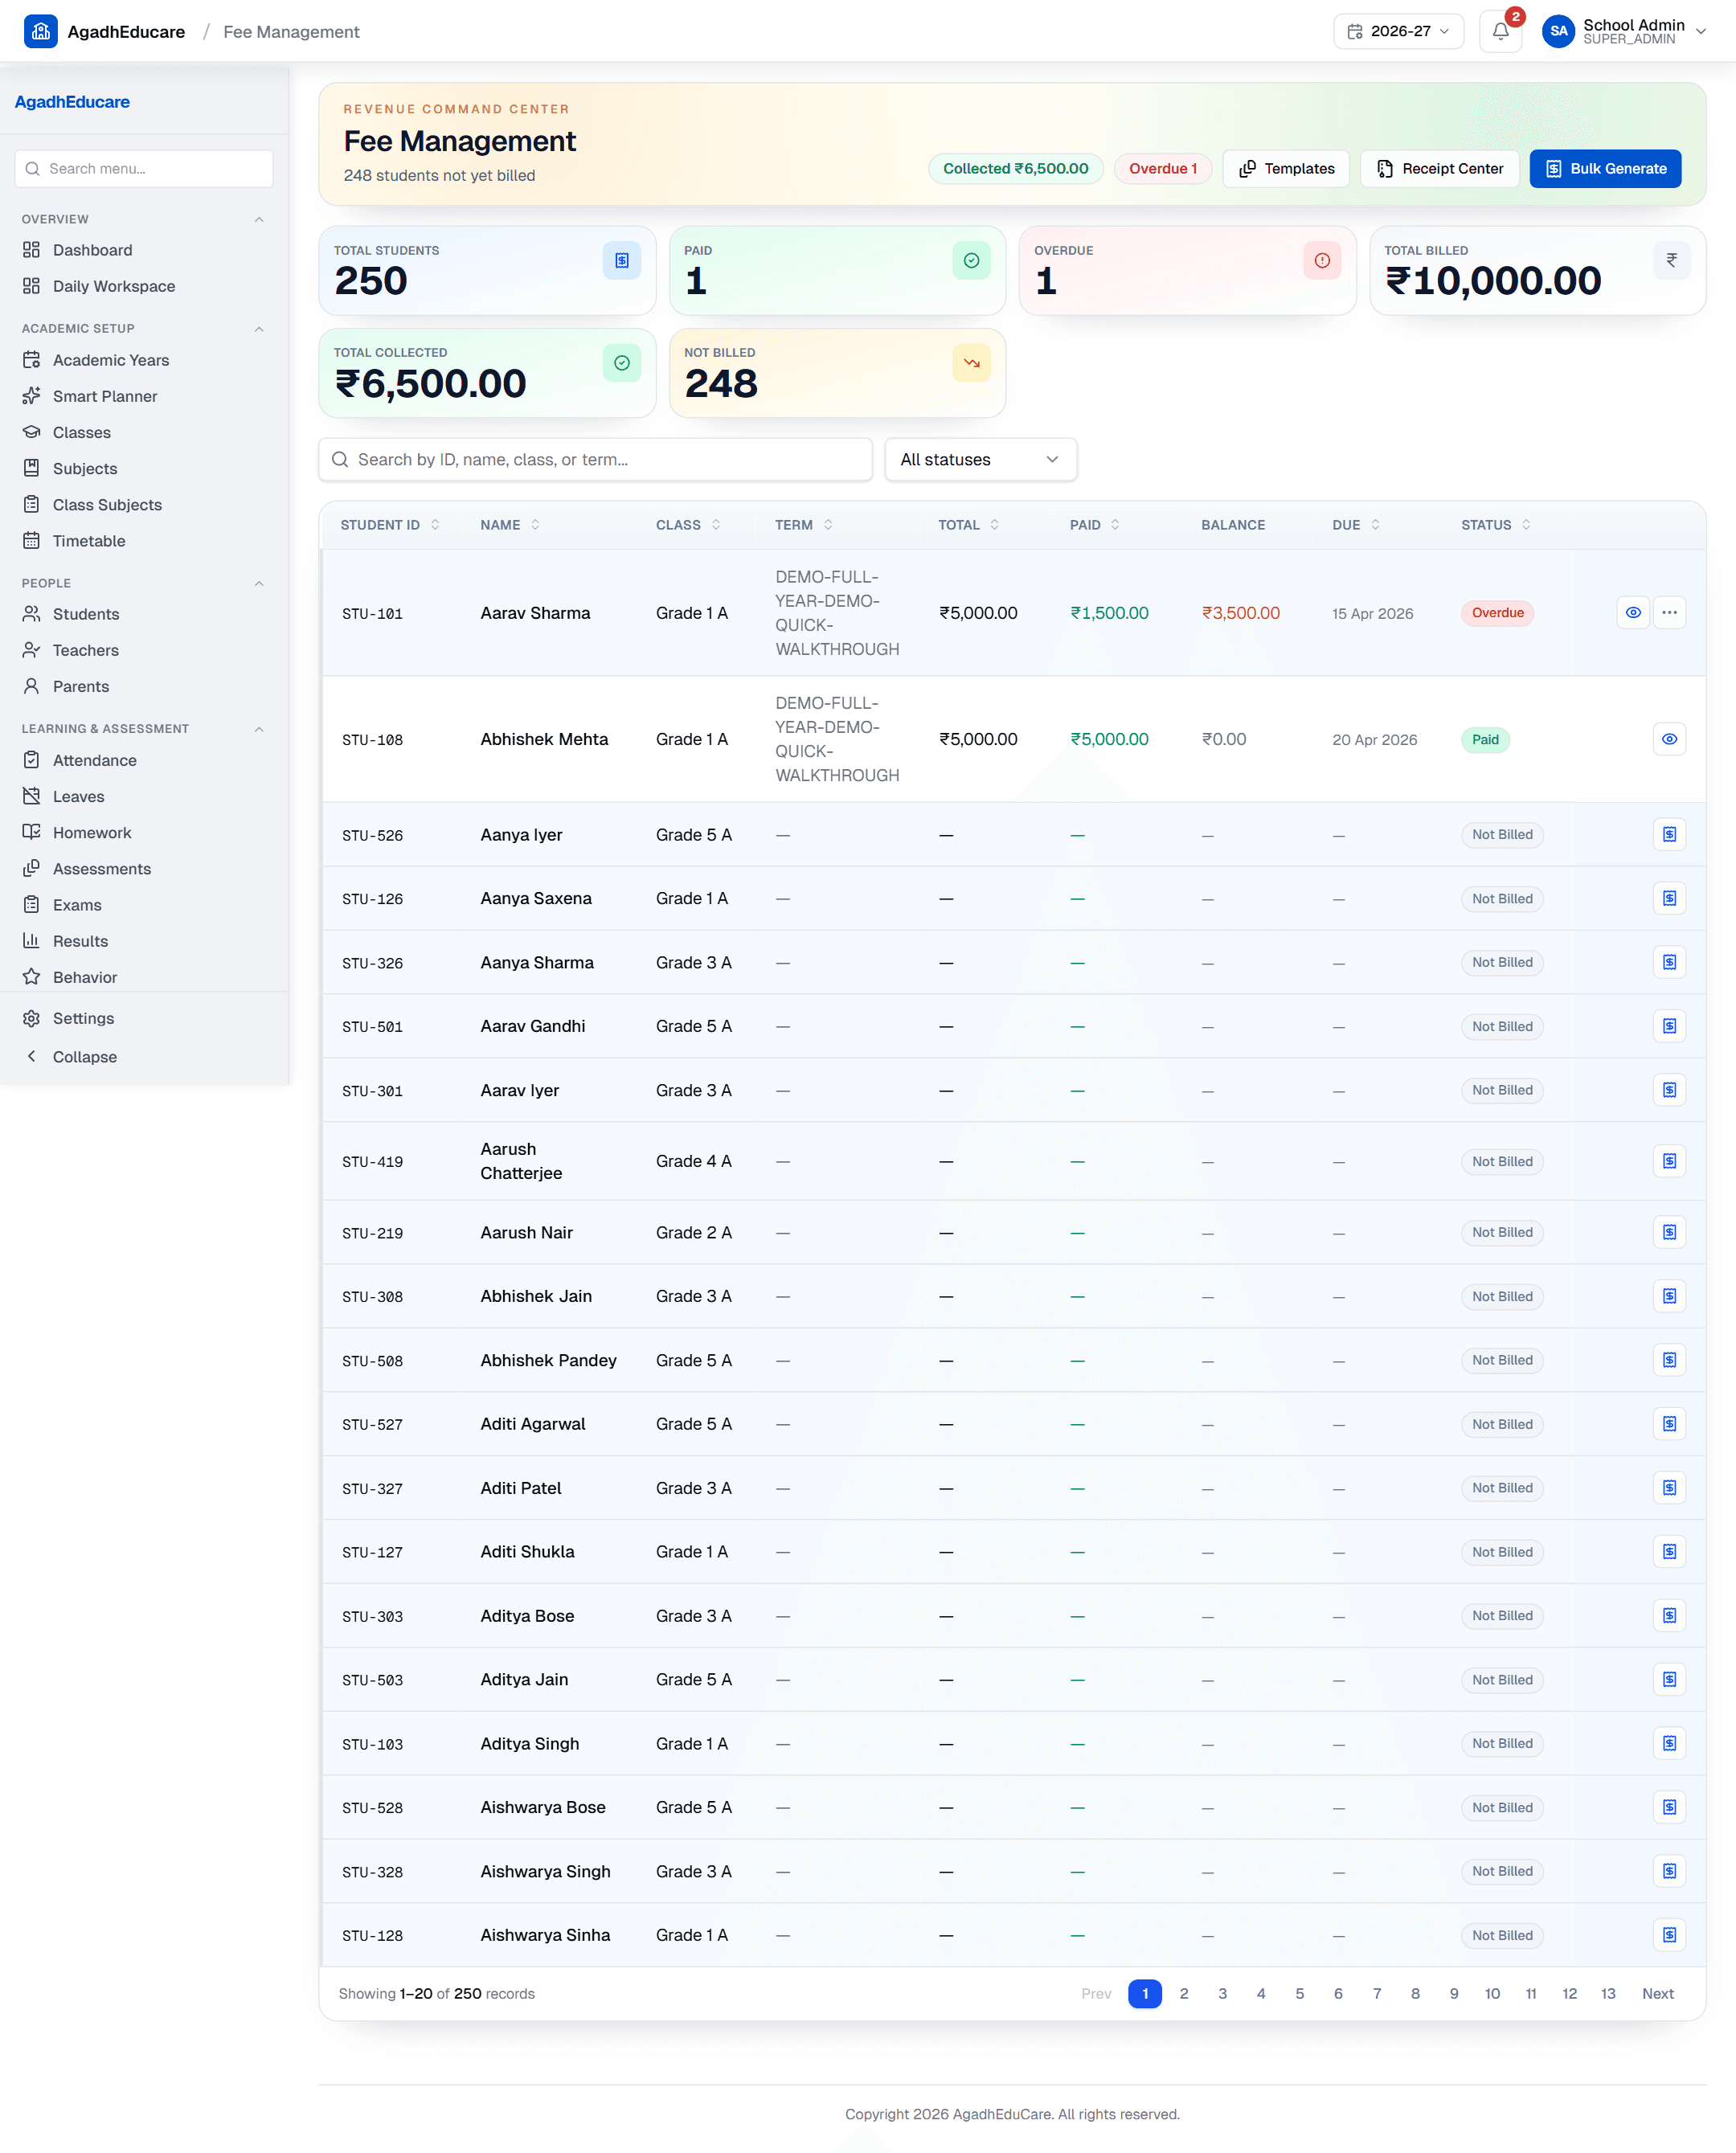Generate bill icon for Aanya Iyer
1736x2153 pixels.
pyautogui.click(x=1669, y=834)
